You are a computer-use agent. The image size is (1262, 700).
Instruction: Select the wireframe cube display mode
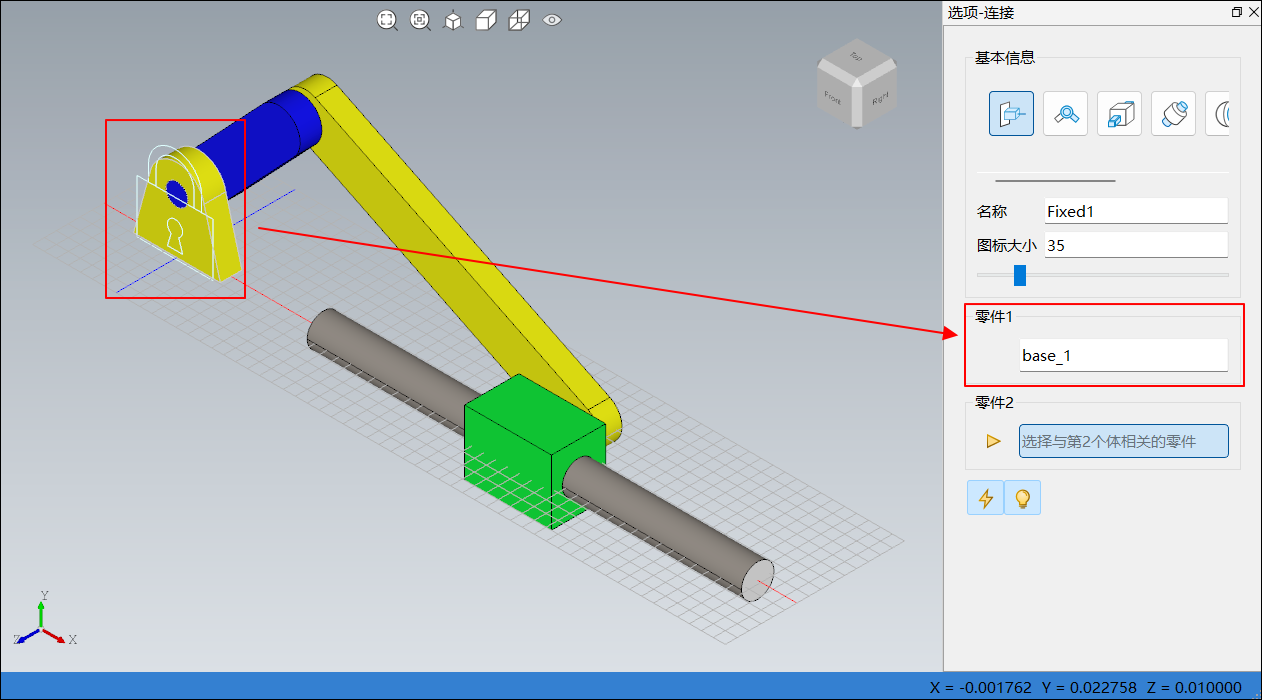tap(519, 20)
